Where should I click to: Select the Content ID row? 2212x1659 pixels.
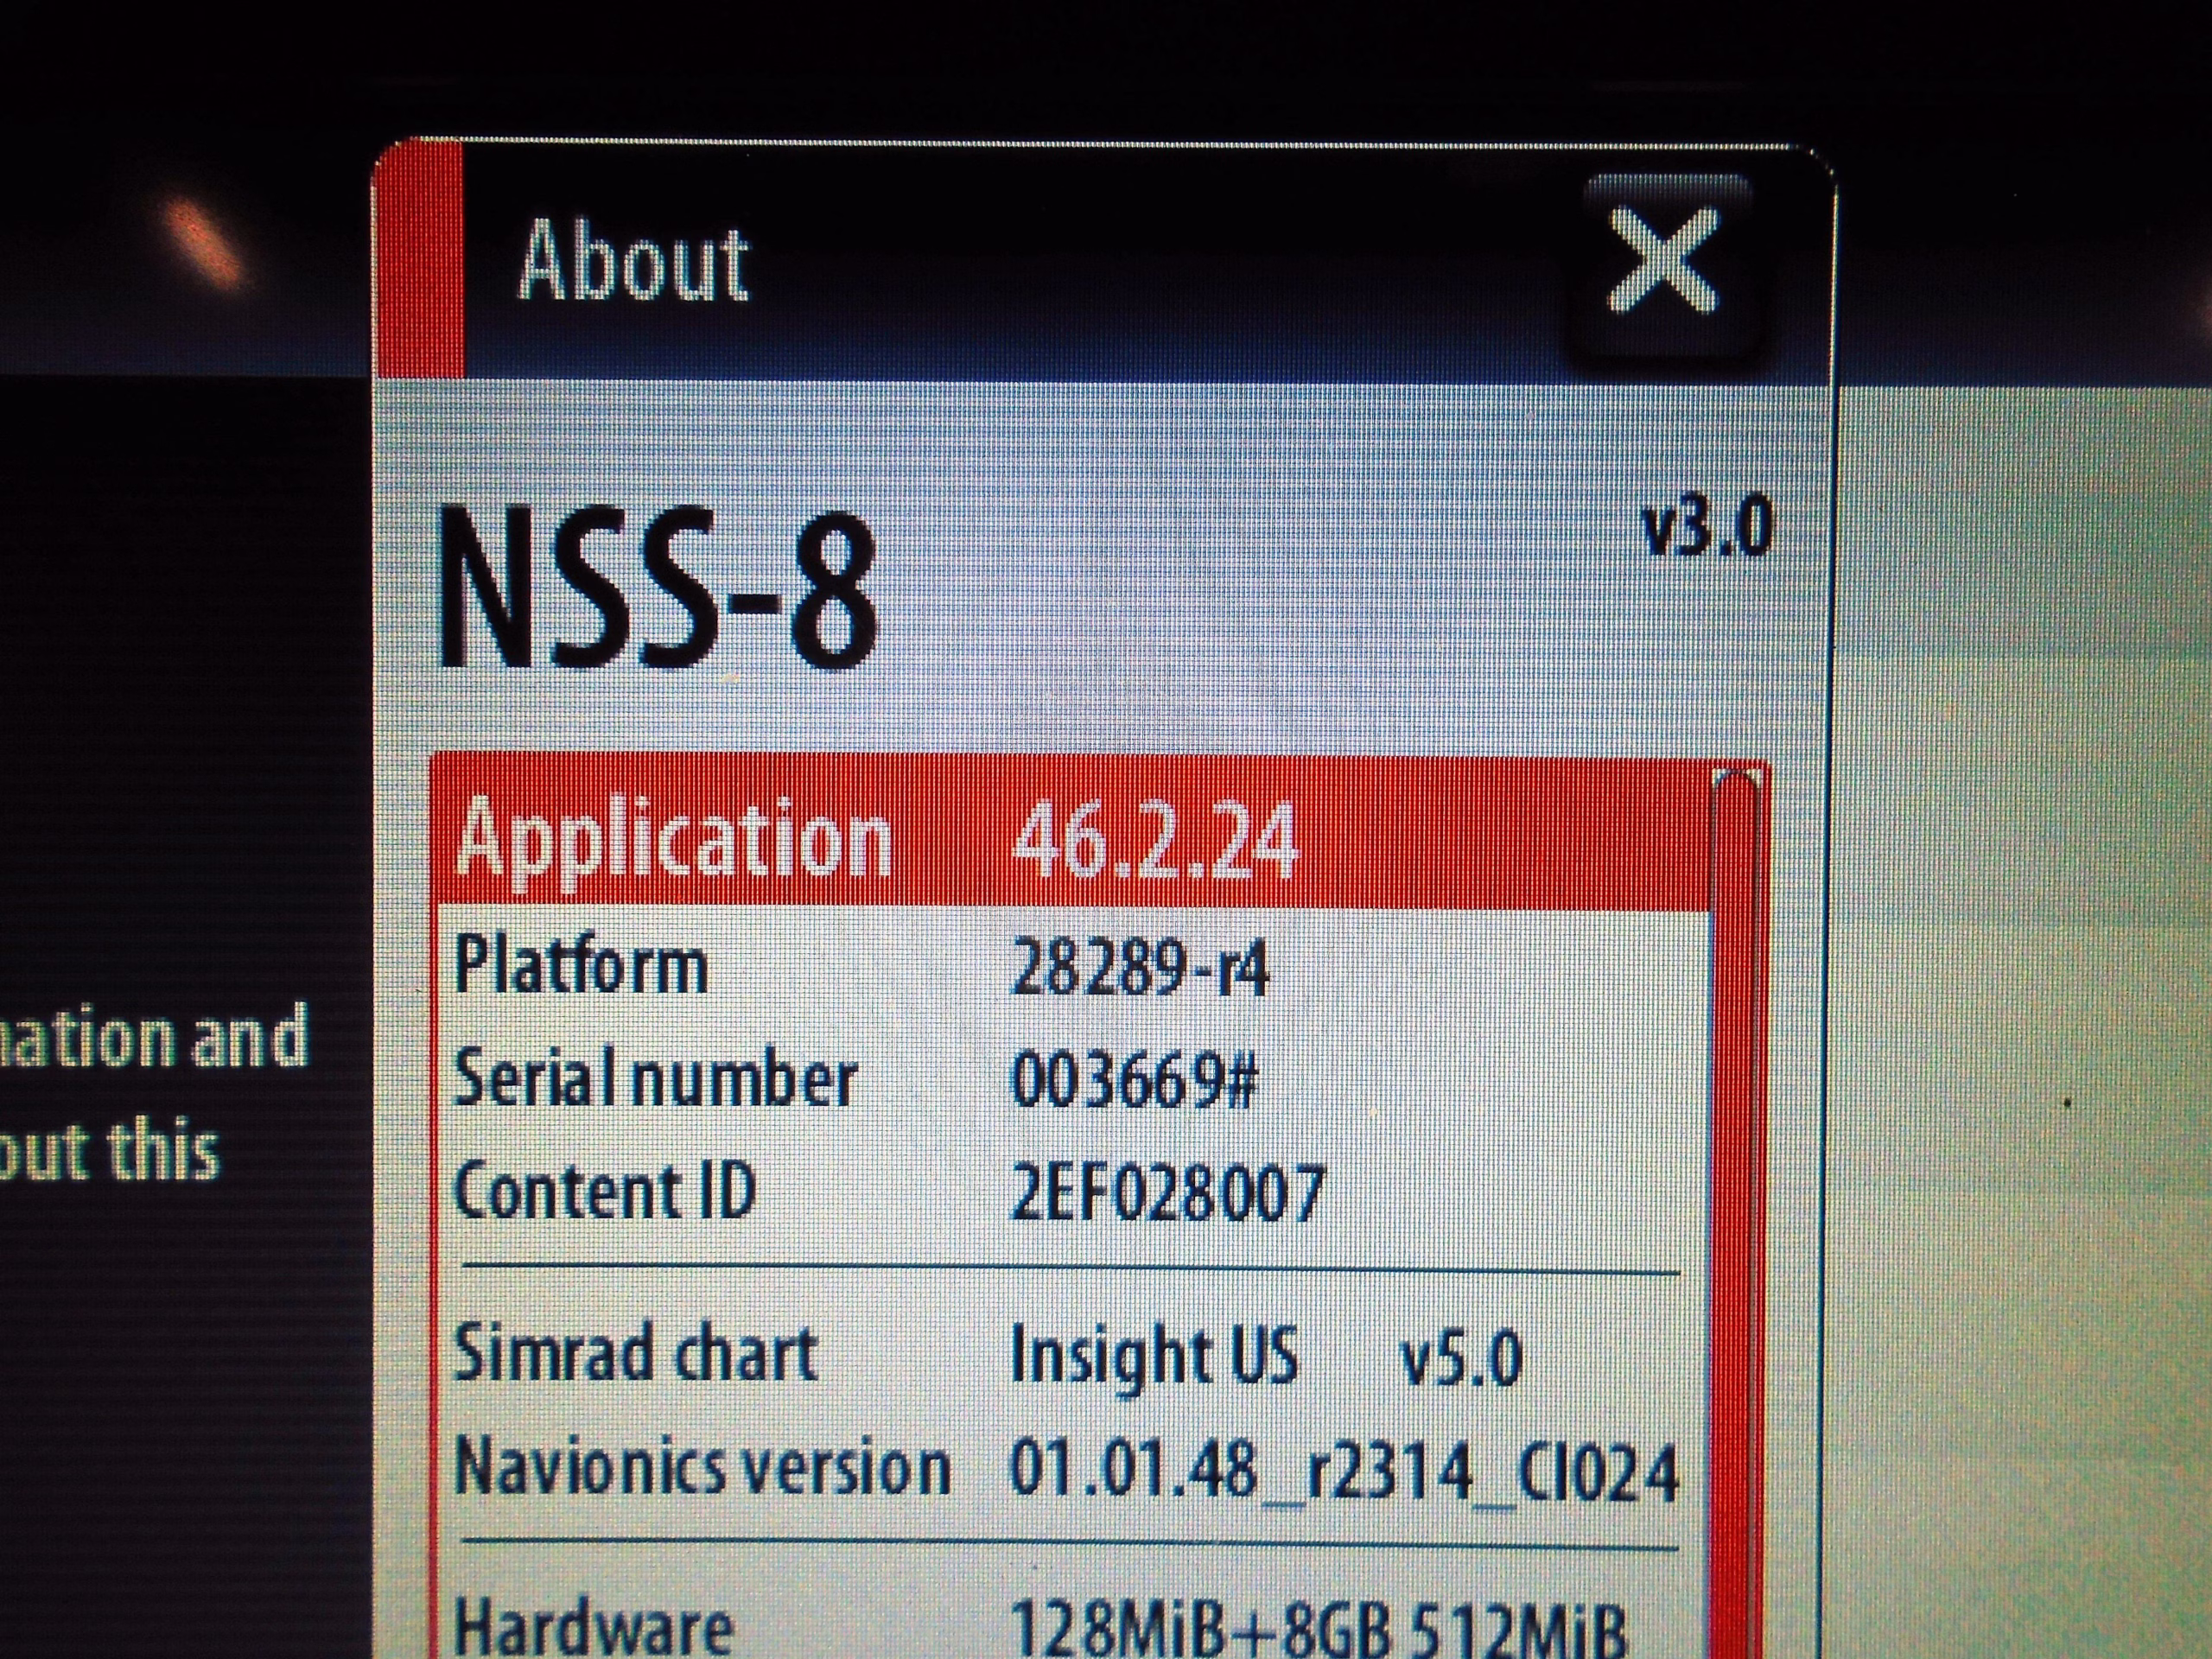pyautogui.click(x=1070, y=1192)
